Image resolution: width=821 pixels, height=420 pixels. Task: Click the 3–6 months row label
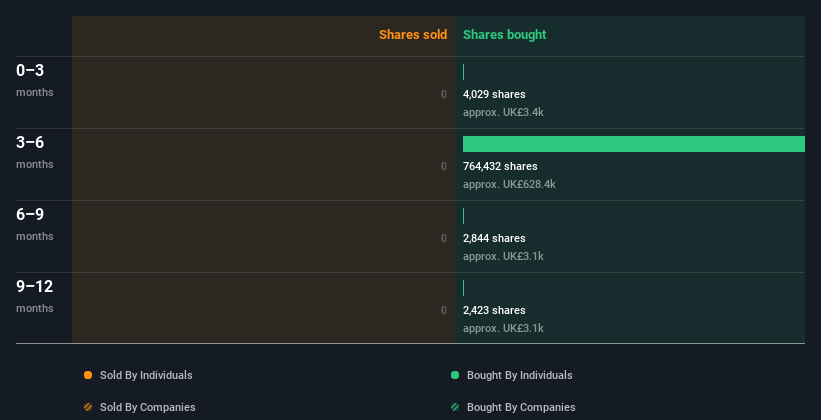point(35,152)
